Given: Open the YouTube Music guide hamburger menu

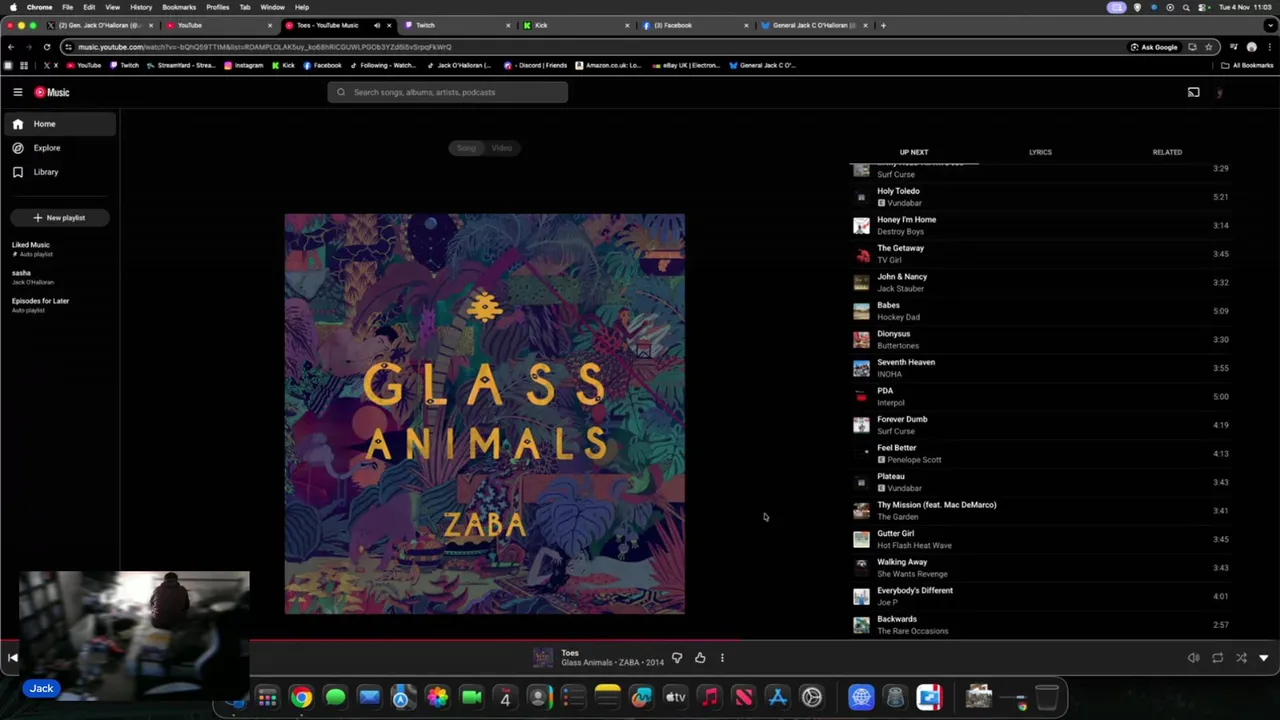Looking at the screenshot, I should coord(17,92).
